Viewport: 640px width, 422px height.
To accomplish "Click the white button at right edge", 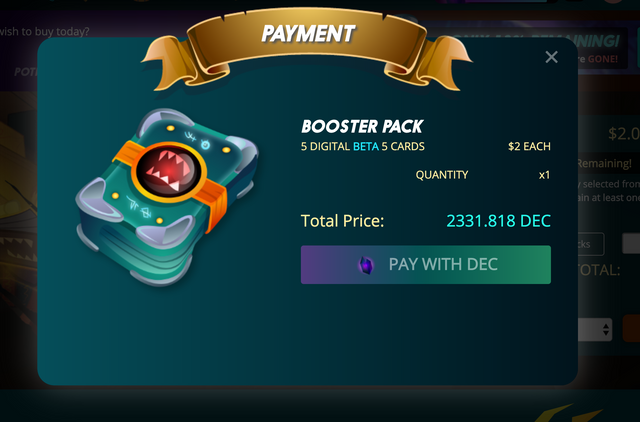I will click(x=631, y=244).
